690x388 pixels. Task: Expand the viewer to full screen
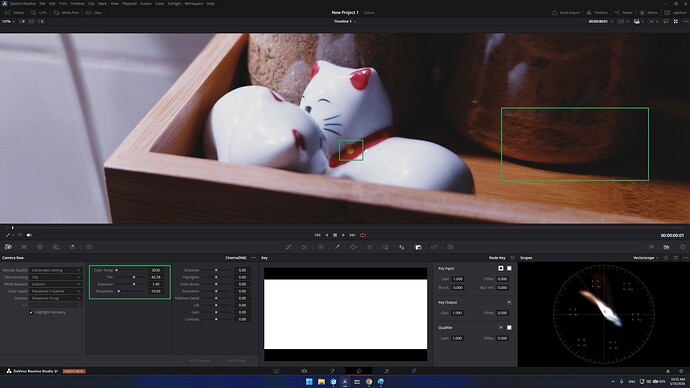(675, 21)
